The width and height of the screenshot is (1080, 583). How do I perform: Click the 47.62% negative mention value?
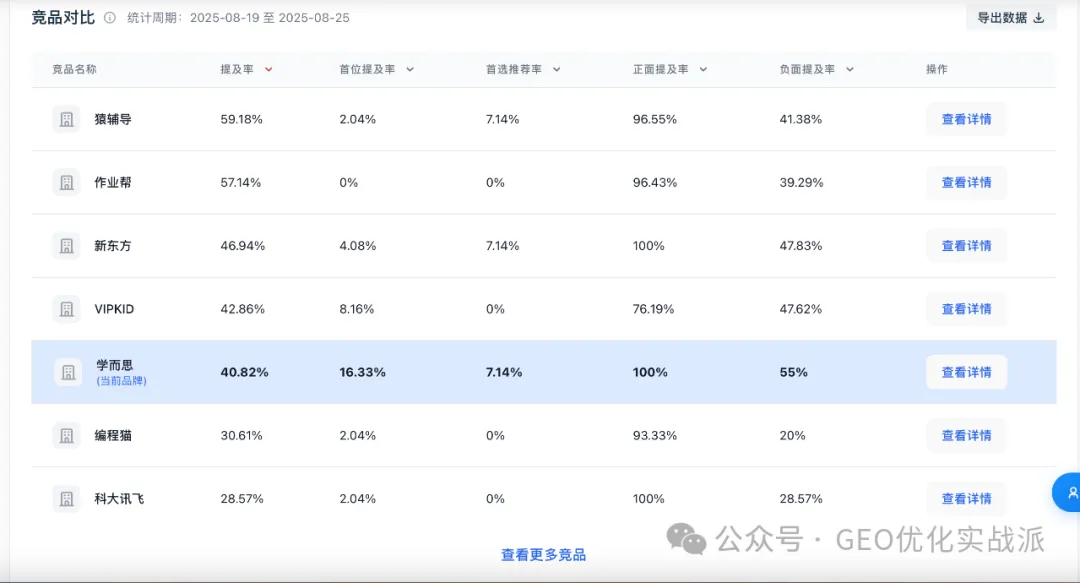coord(801,309)
